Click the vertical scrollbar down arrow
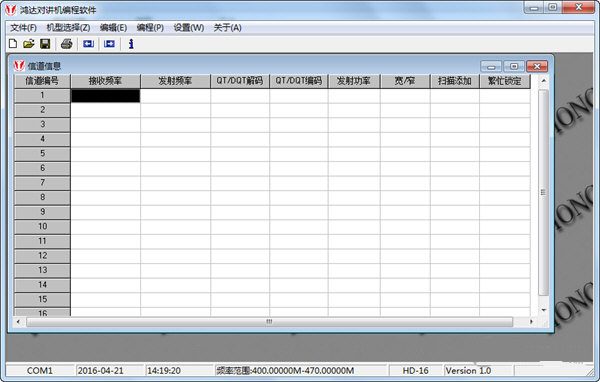600x382 pixels. (543, 310)
